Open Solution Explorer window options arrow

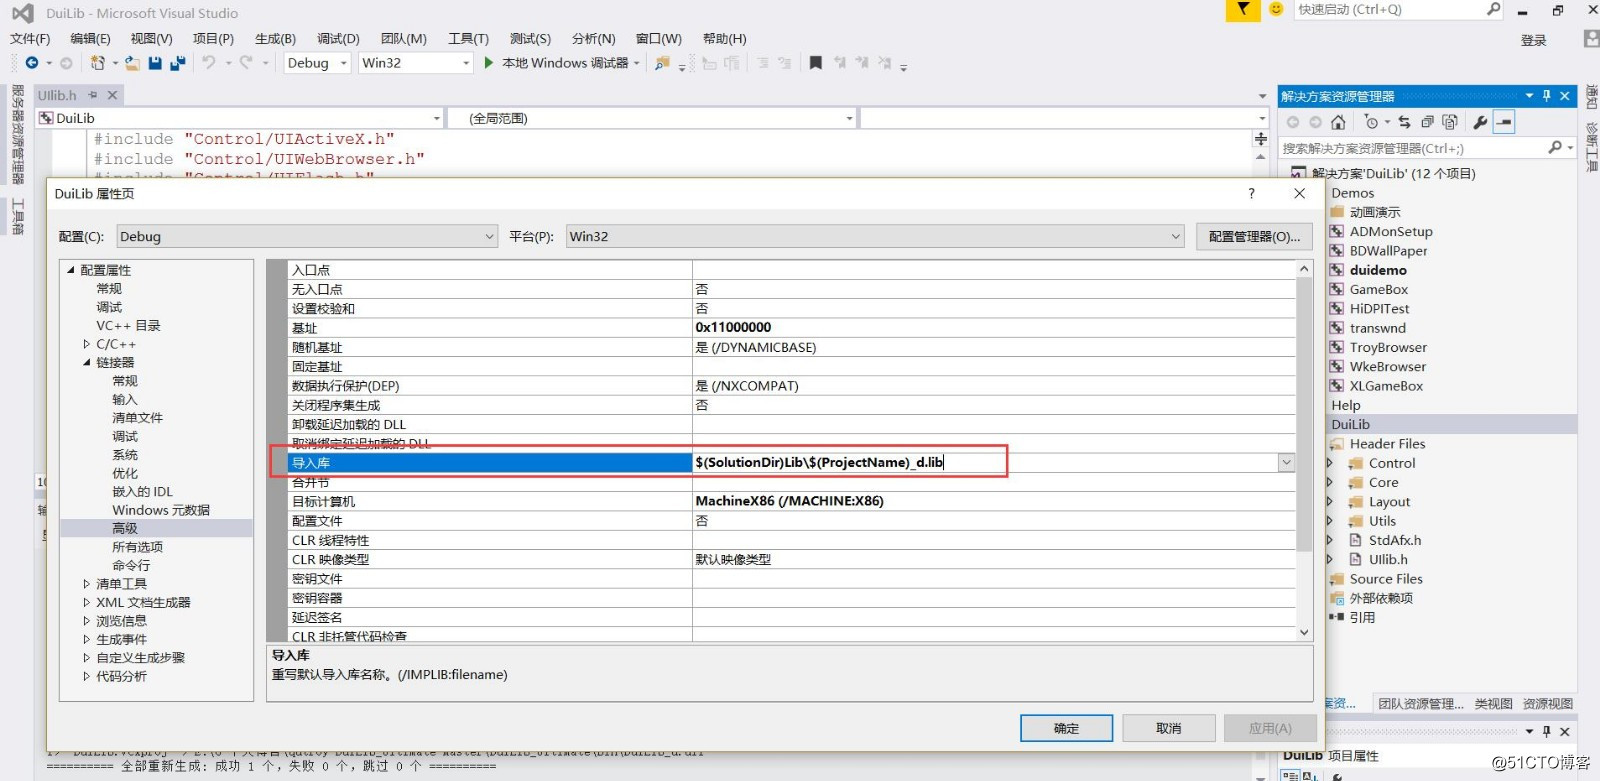click(x=1529, y=96)
